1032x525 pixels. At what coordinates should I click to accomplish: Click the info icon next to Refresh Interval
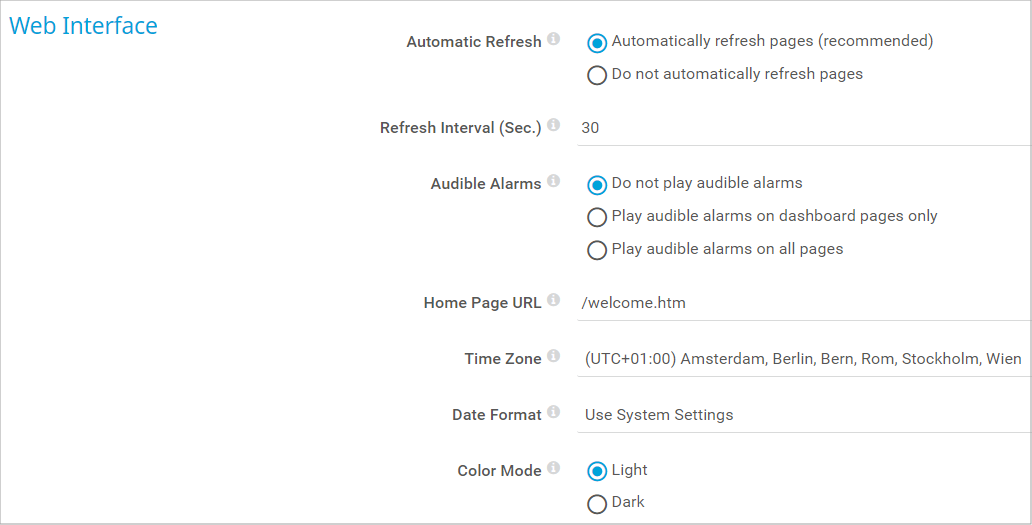[x=554, y=126]
